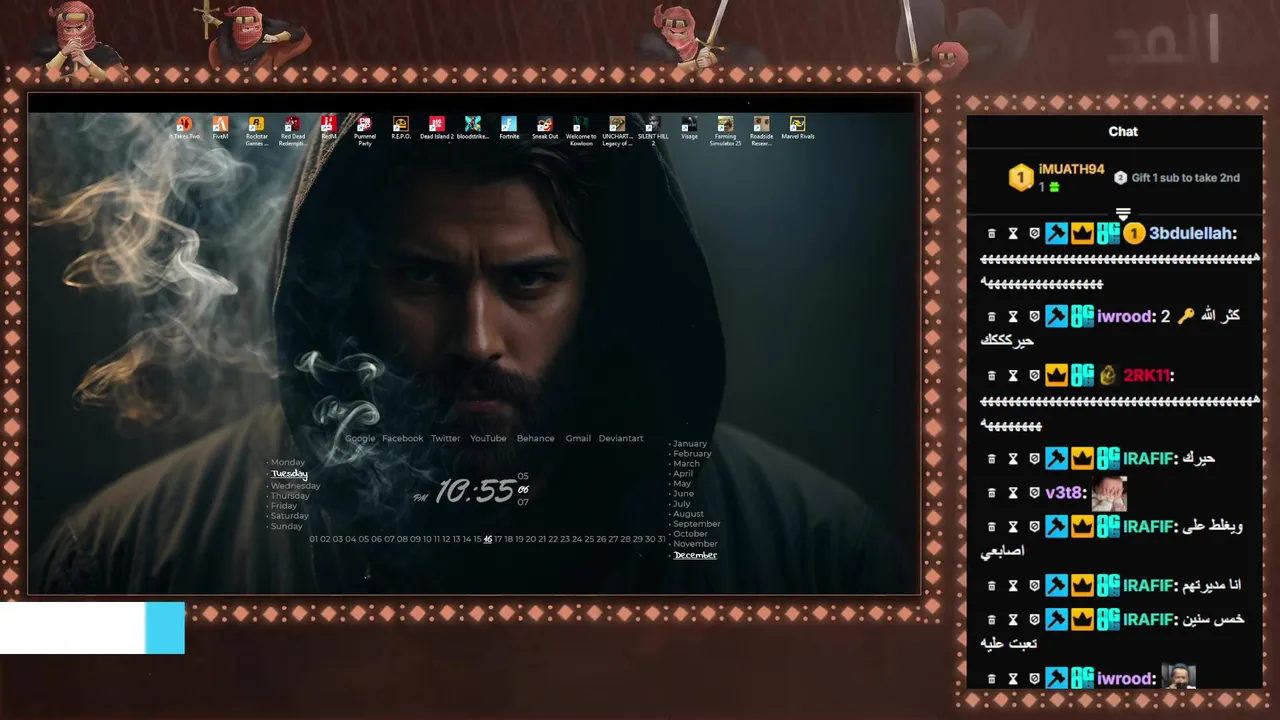Select the Farming Simulator 25 icon

coord(725,131)
